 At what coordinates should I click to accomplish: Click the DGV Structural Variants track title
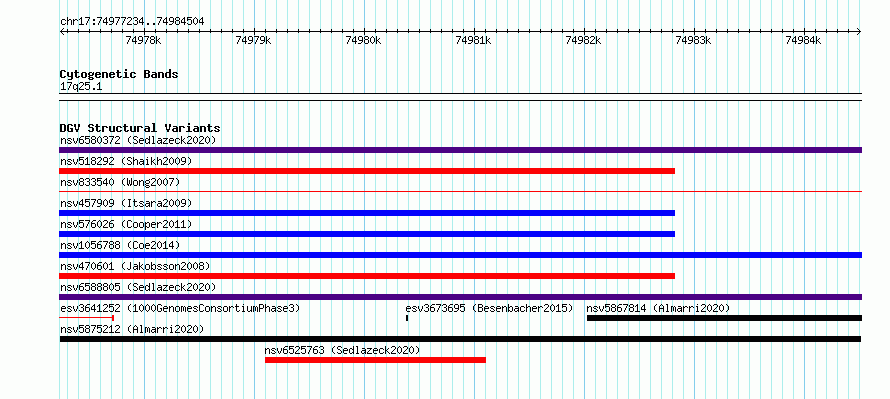(140, 128)
